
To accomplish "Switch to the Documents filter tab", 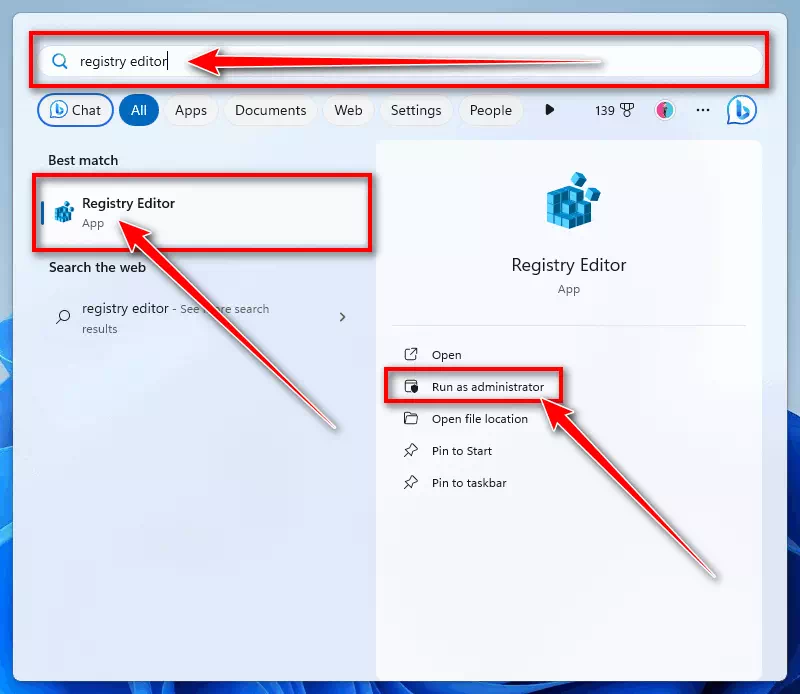I will pyautogui.click(x=270, y=110).
